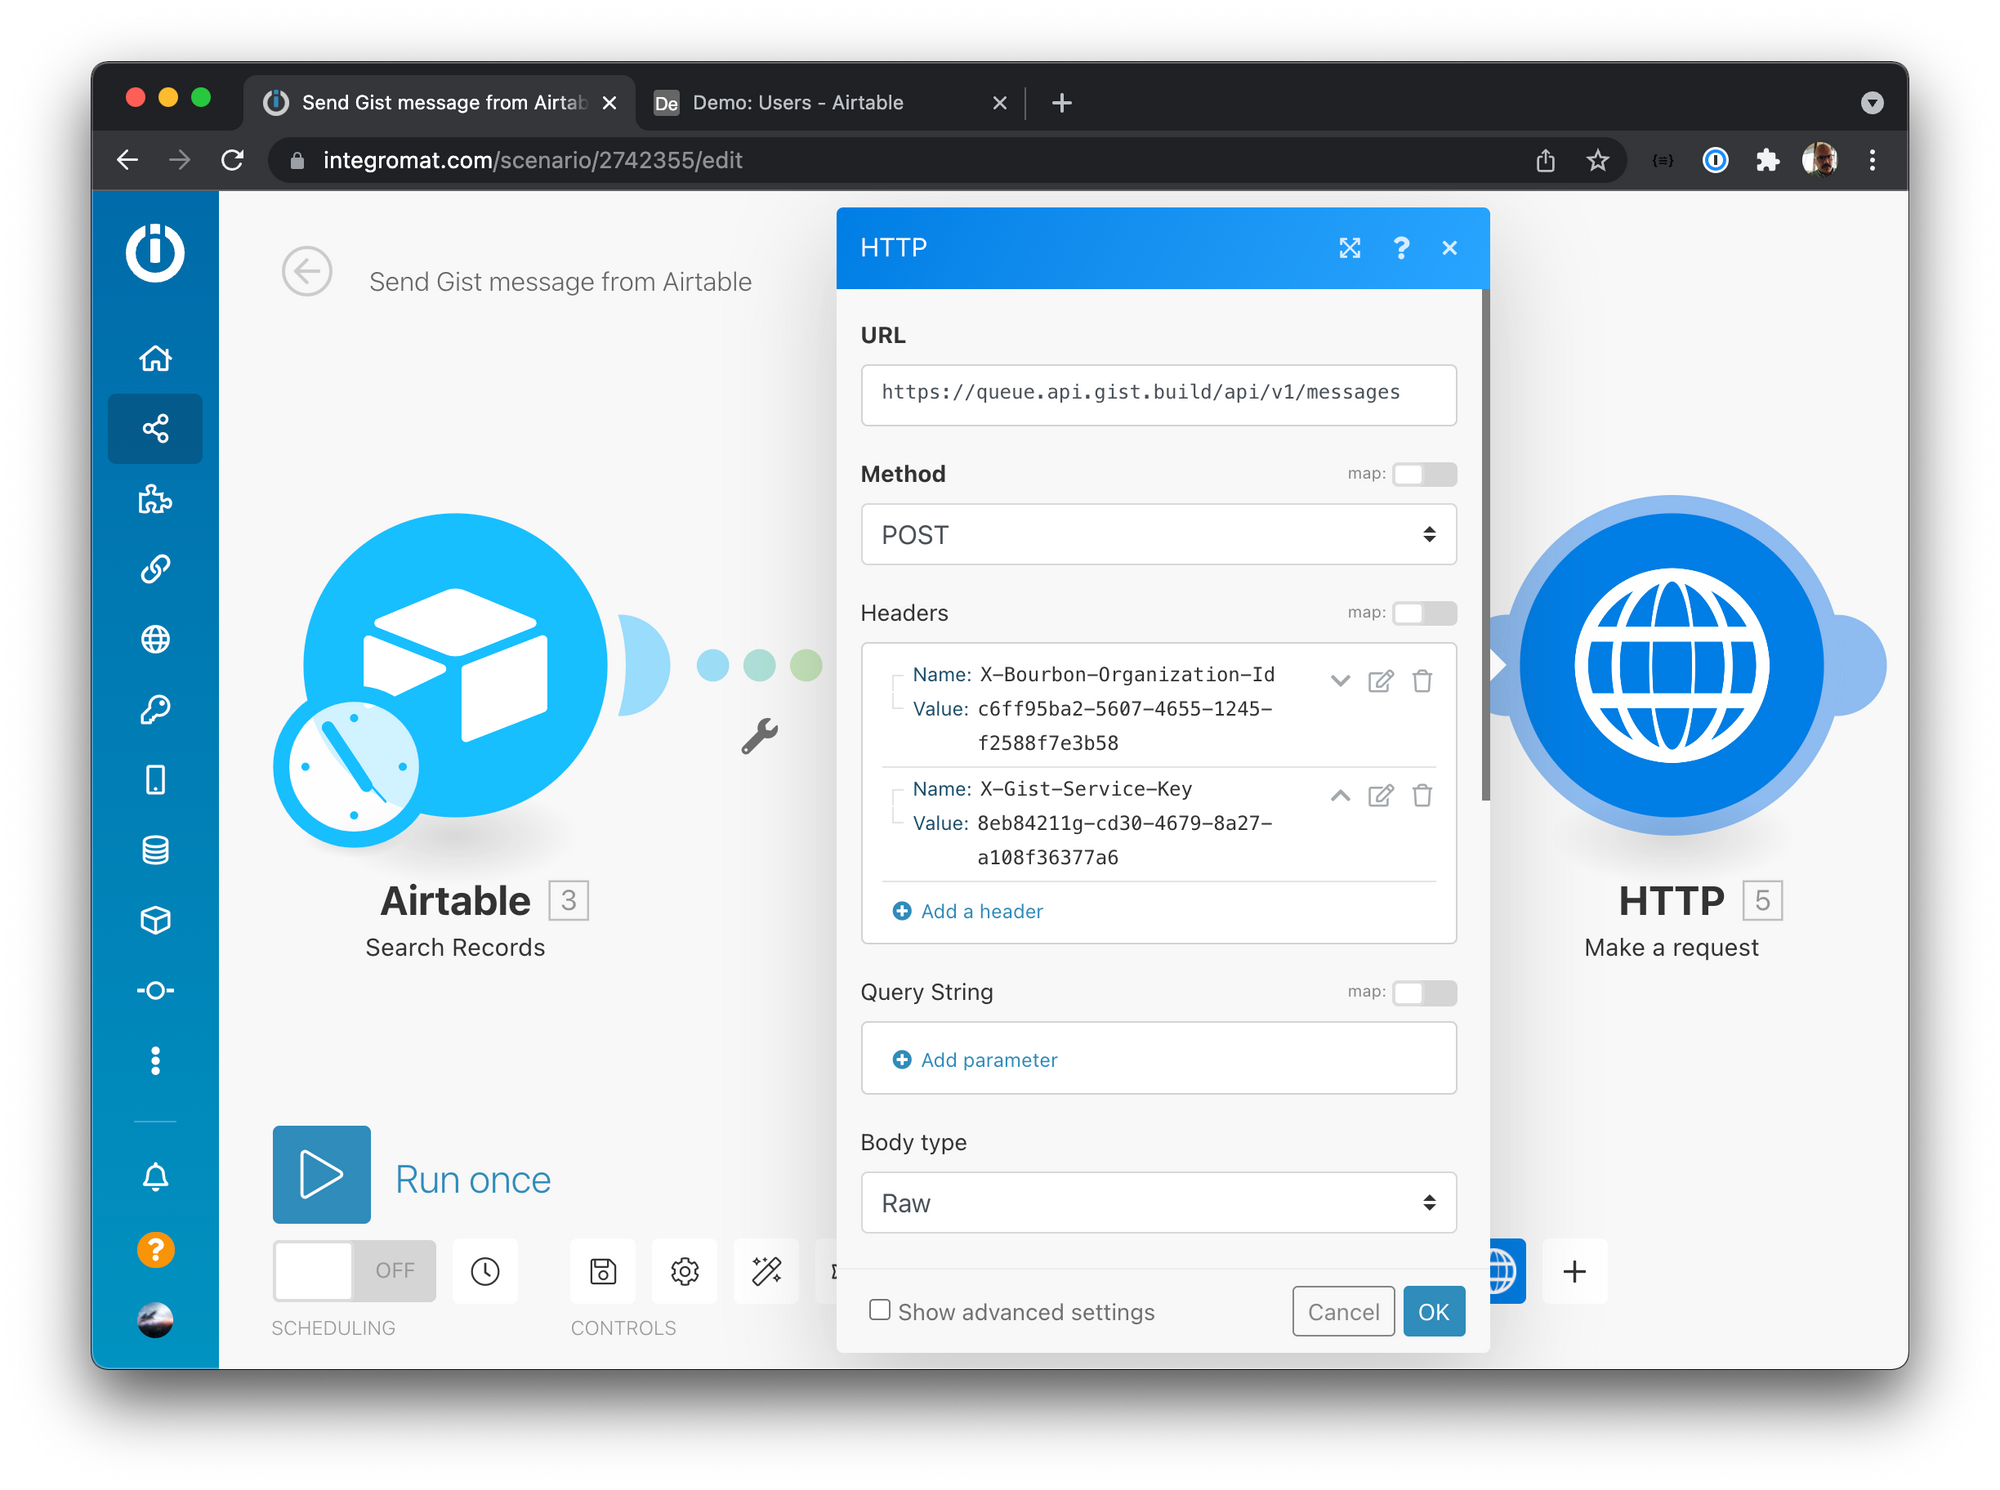This screenshot has width=2000, height=1490.
Task: Toggle the Headers map switch
Action: [1424, 613]
